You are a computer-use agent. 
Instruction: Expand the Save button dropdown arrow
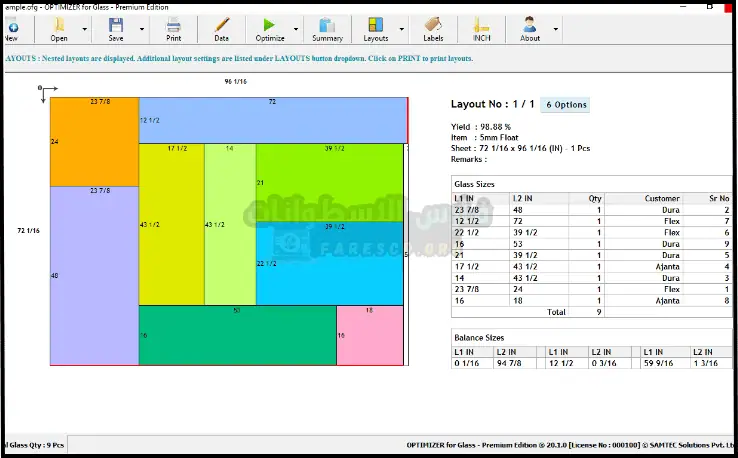click(x=142, y=30)
